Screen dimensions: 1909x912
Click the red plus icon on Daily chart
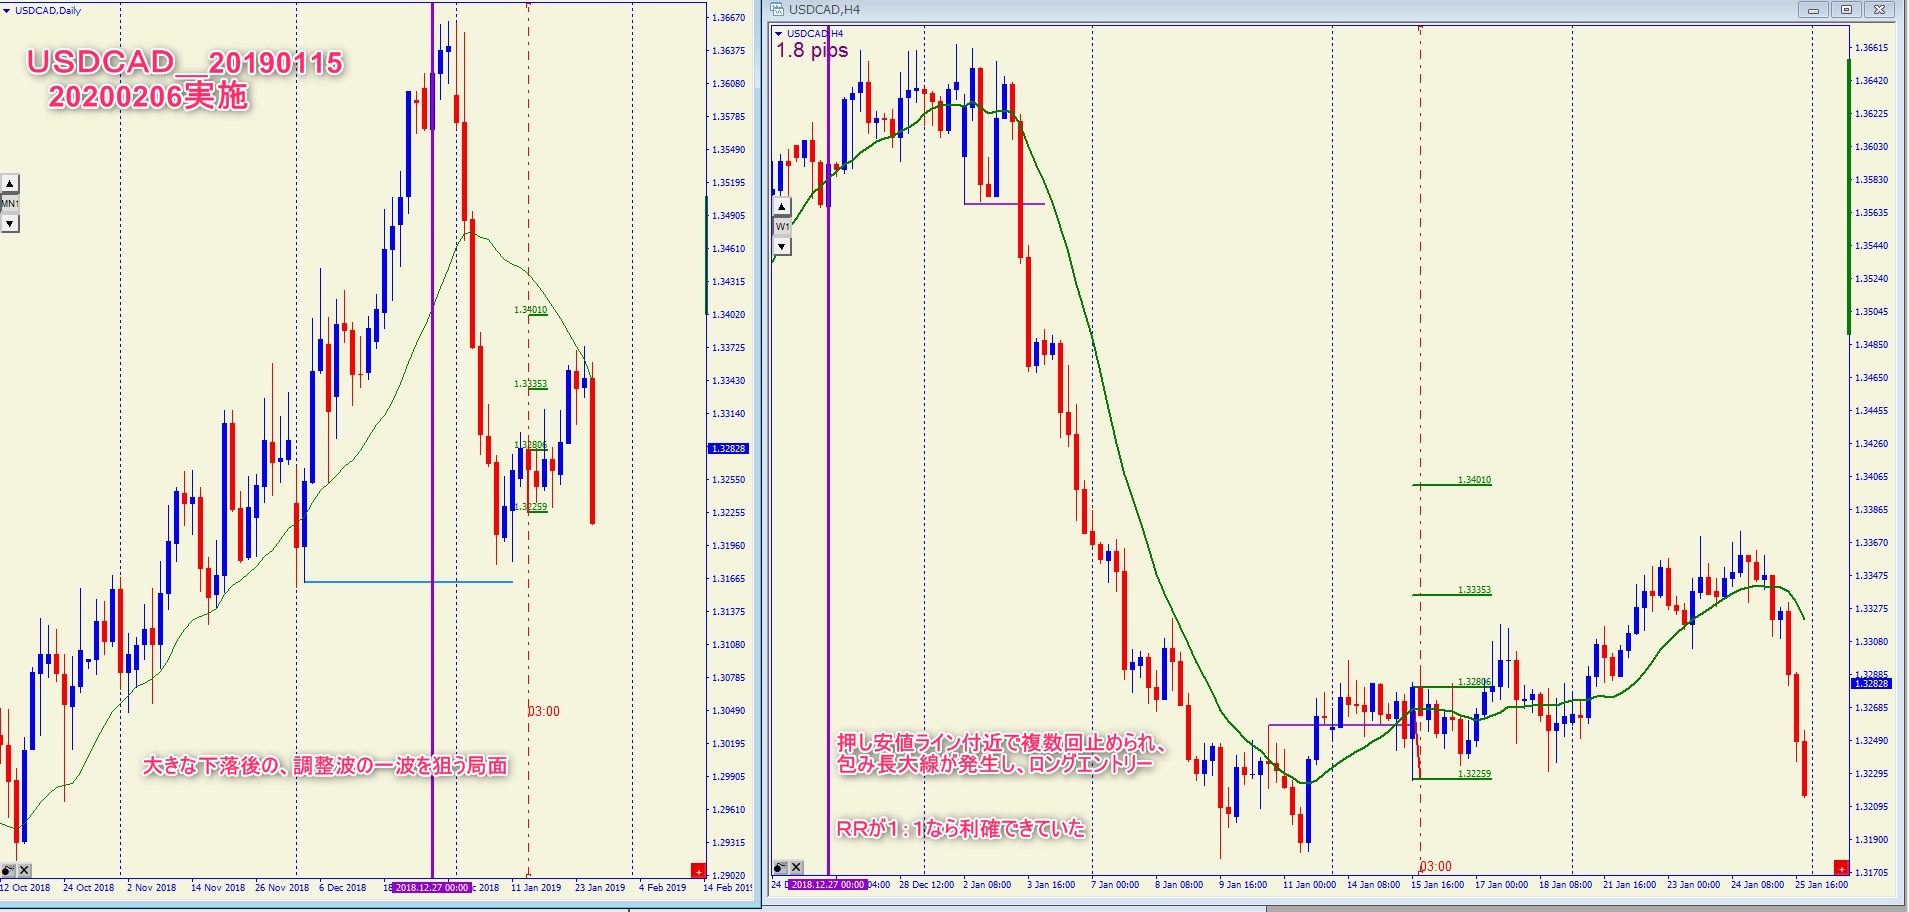pyautogui.click(x=698, y=871)
